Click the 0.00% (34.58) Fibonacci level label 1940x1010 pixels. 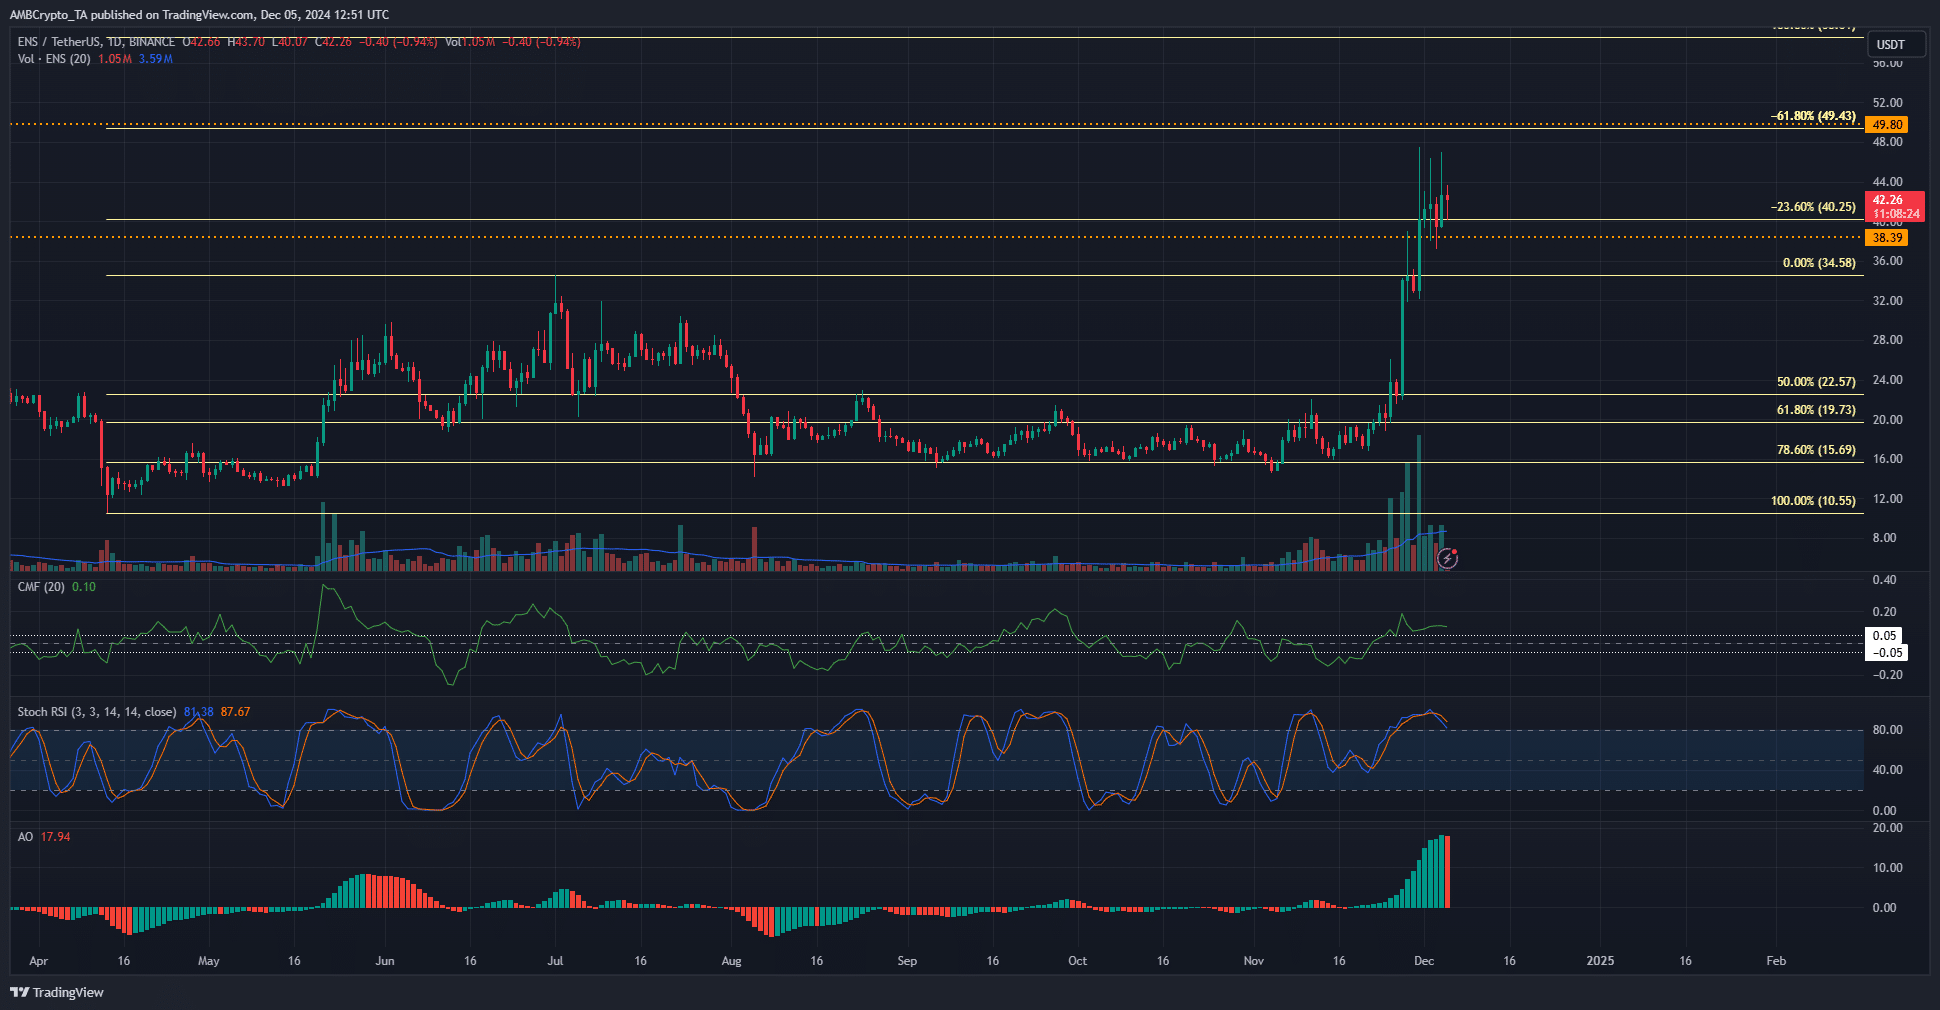coord(1819,263)
